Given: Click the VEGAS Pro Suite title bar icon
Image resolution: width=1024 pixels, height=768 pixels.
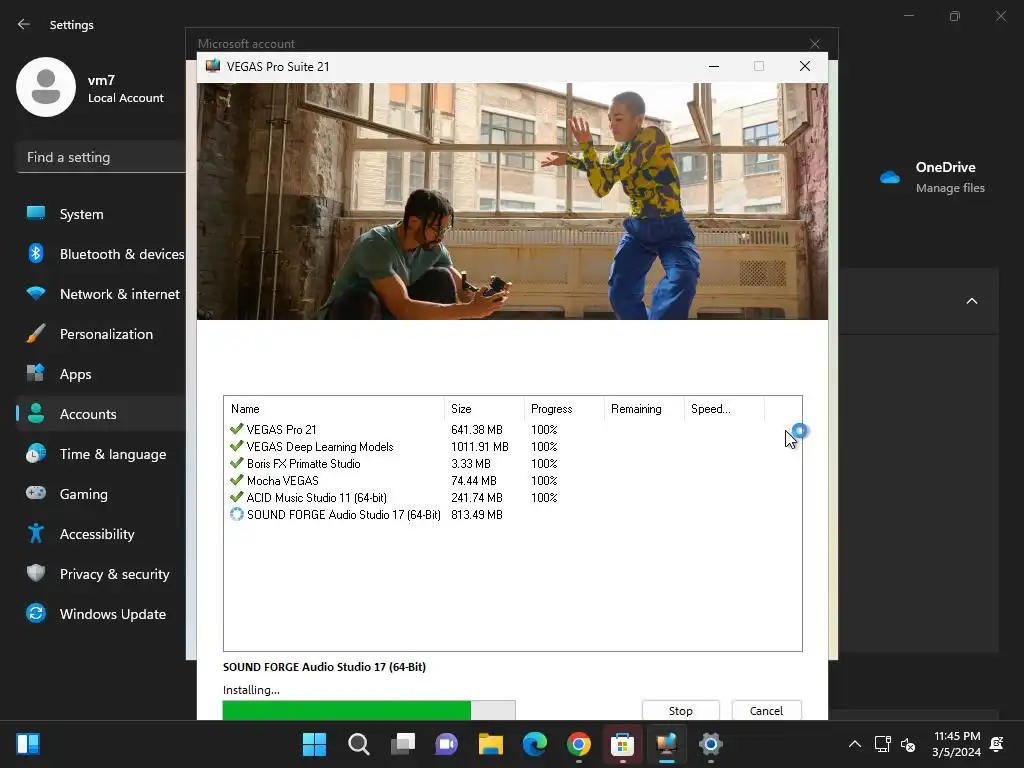Looking at the screenshot, I should [212, 66].
